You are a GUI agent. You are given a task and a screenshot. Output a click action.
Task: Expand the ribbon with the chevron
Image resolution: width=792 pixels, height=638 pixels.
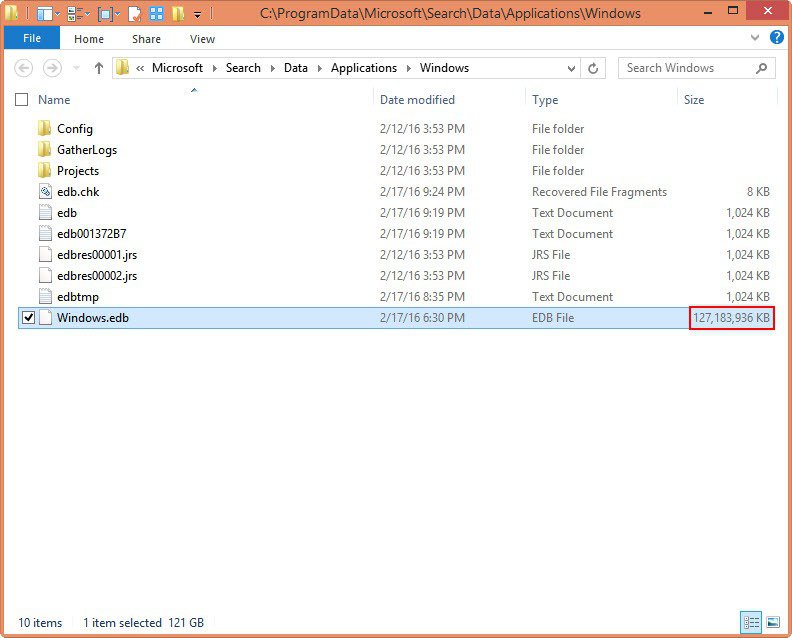coord(755,37)
